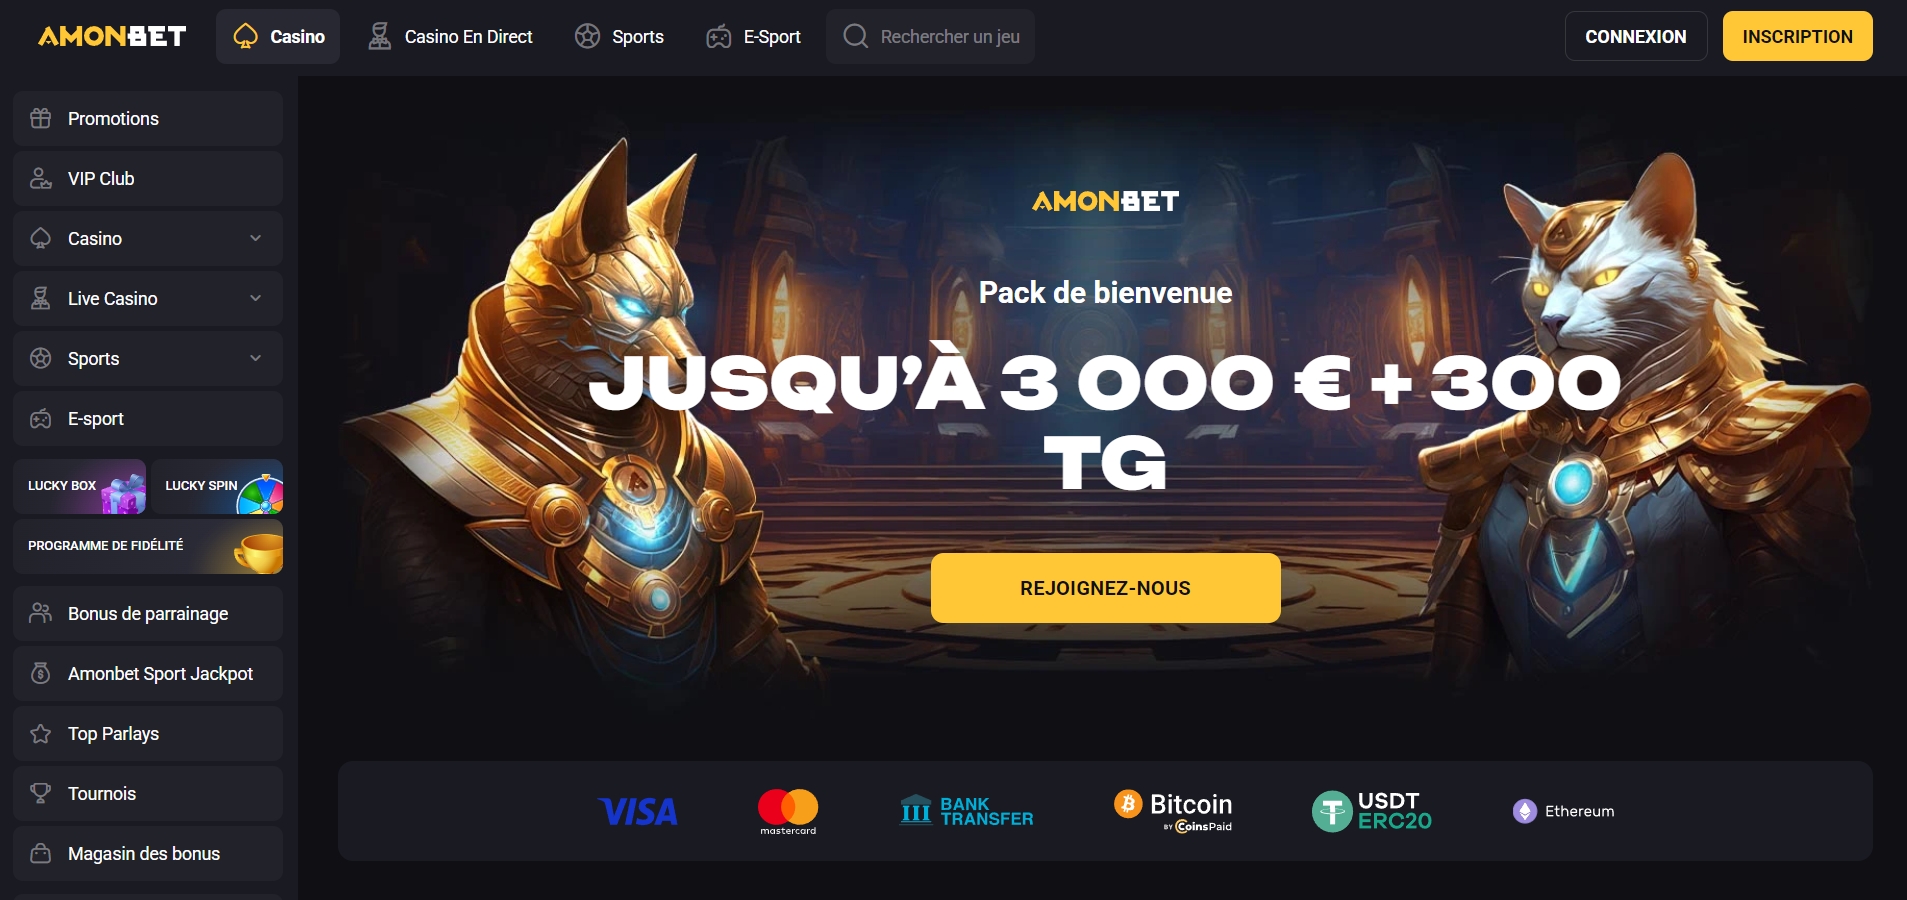
Task: Click the Promotions gift icon
Action: 40,118
